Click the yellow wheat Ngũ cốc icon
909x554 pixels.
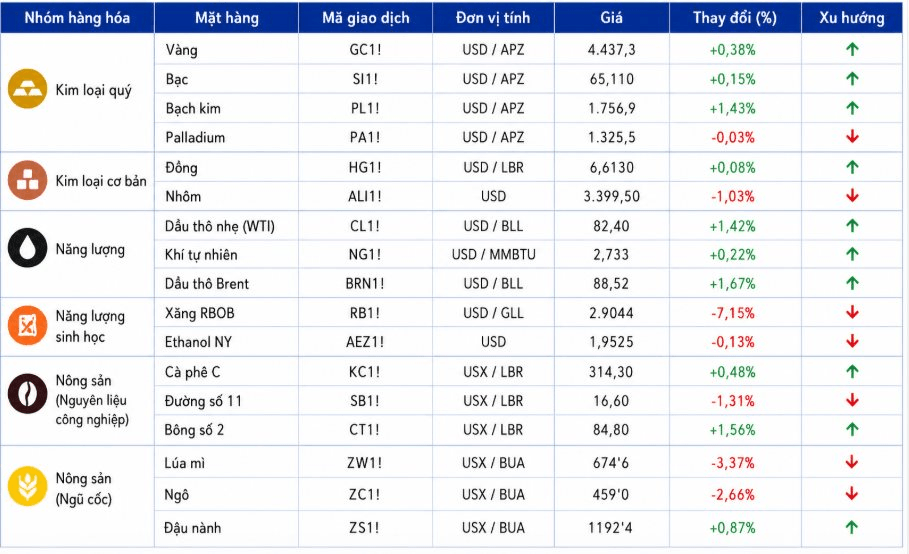point(27,486)
